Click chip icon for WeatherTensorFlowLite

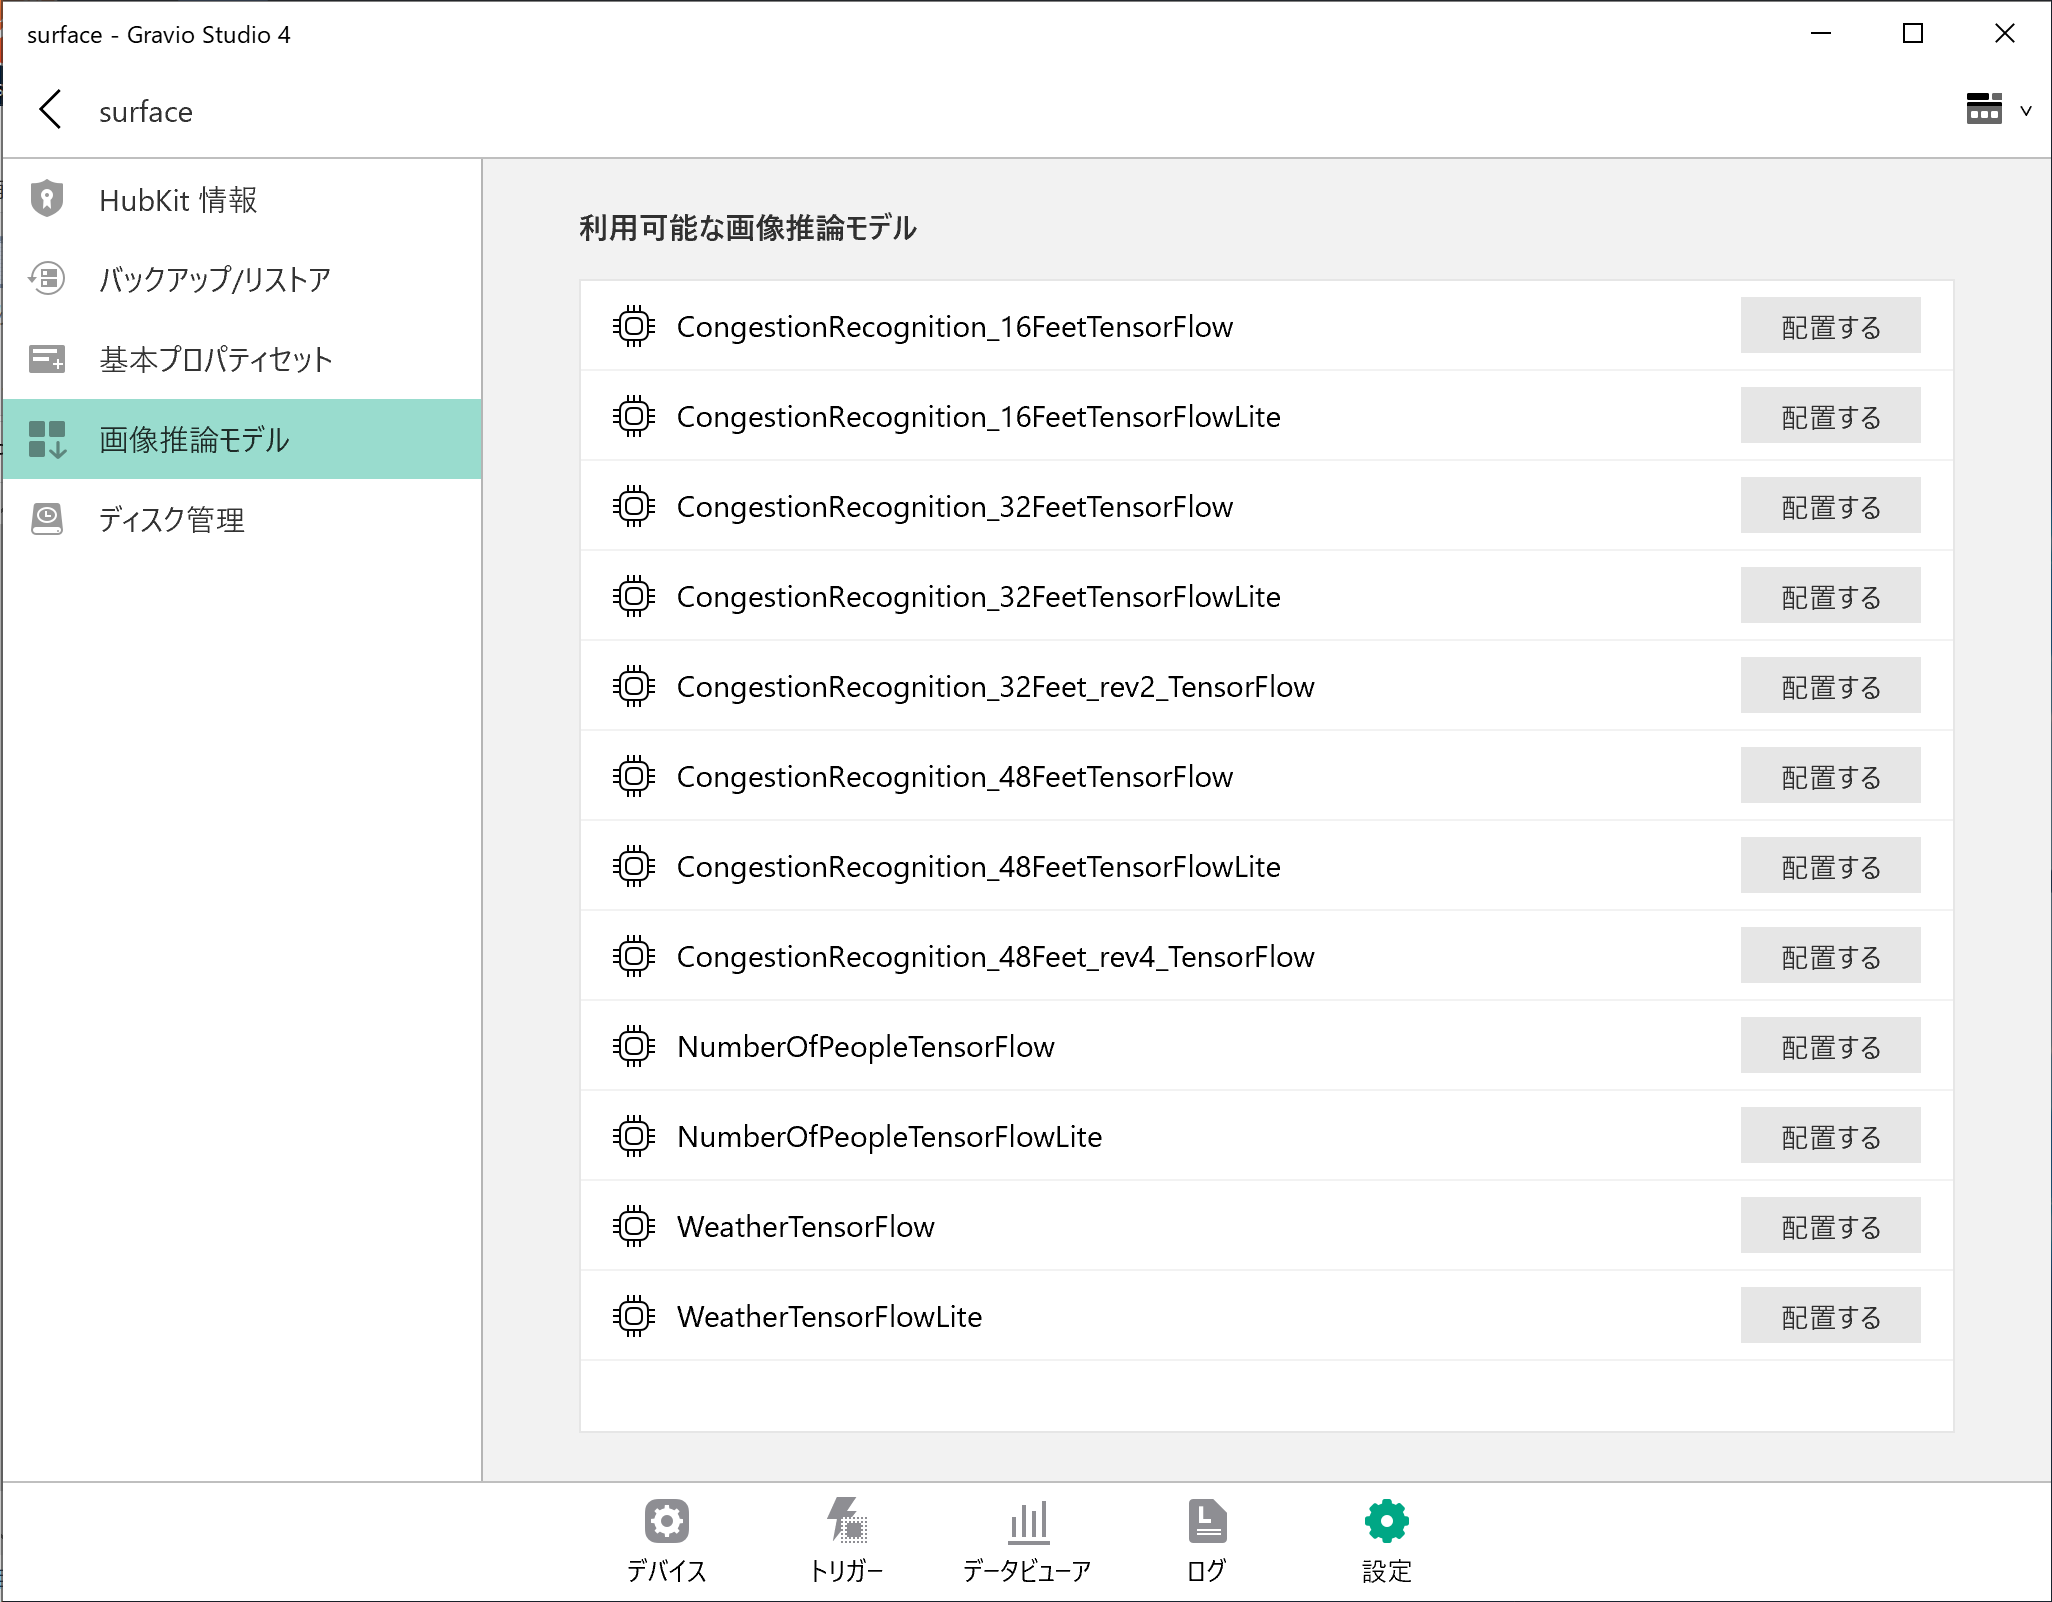point(634,1316)
